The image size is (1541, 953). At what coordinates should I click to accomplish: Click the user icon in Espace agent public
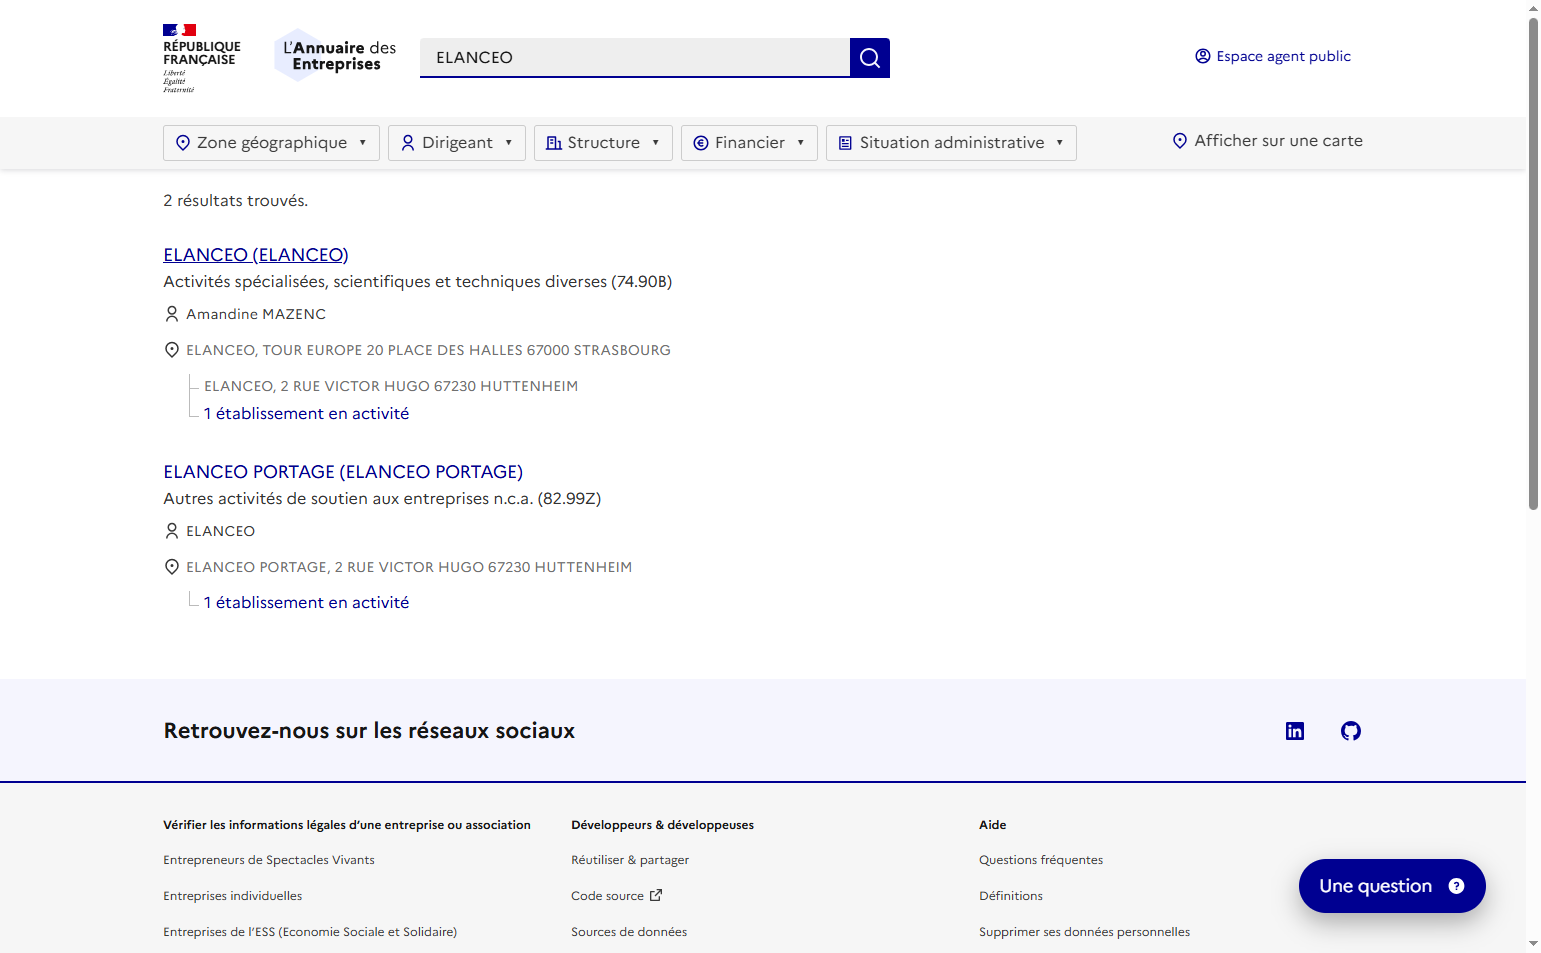(x=1203, y=56)
